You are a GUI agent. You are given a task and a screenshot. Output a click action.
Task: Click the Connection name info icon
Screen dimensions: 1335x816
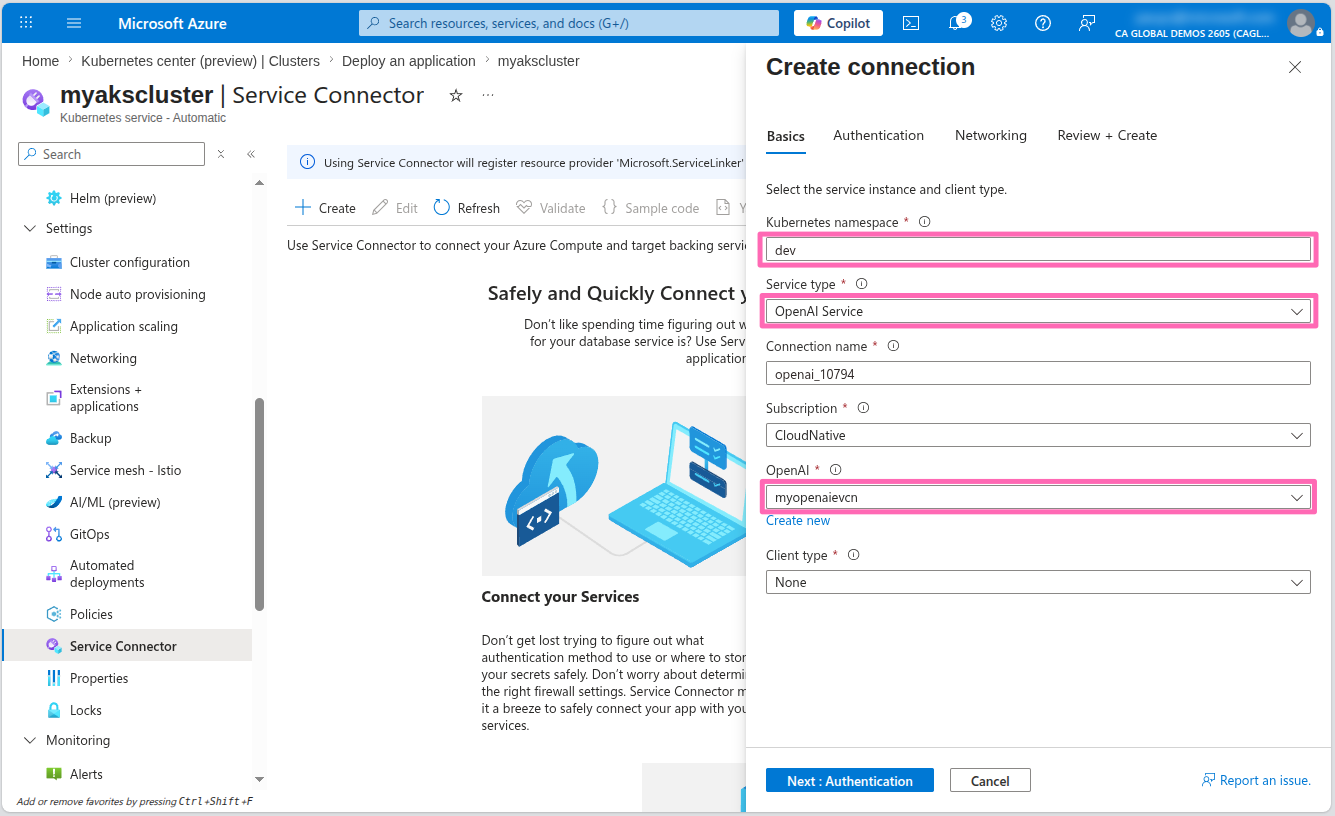coord(893,346)
